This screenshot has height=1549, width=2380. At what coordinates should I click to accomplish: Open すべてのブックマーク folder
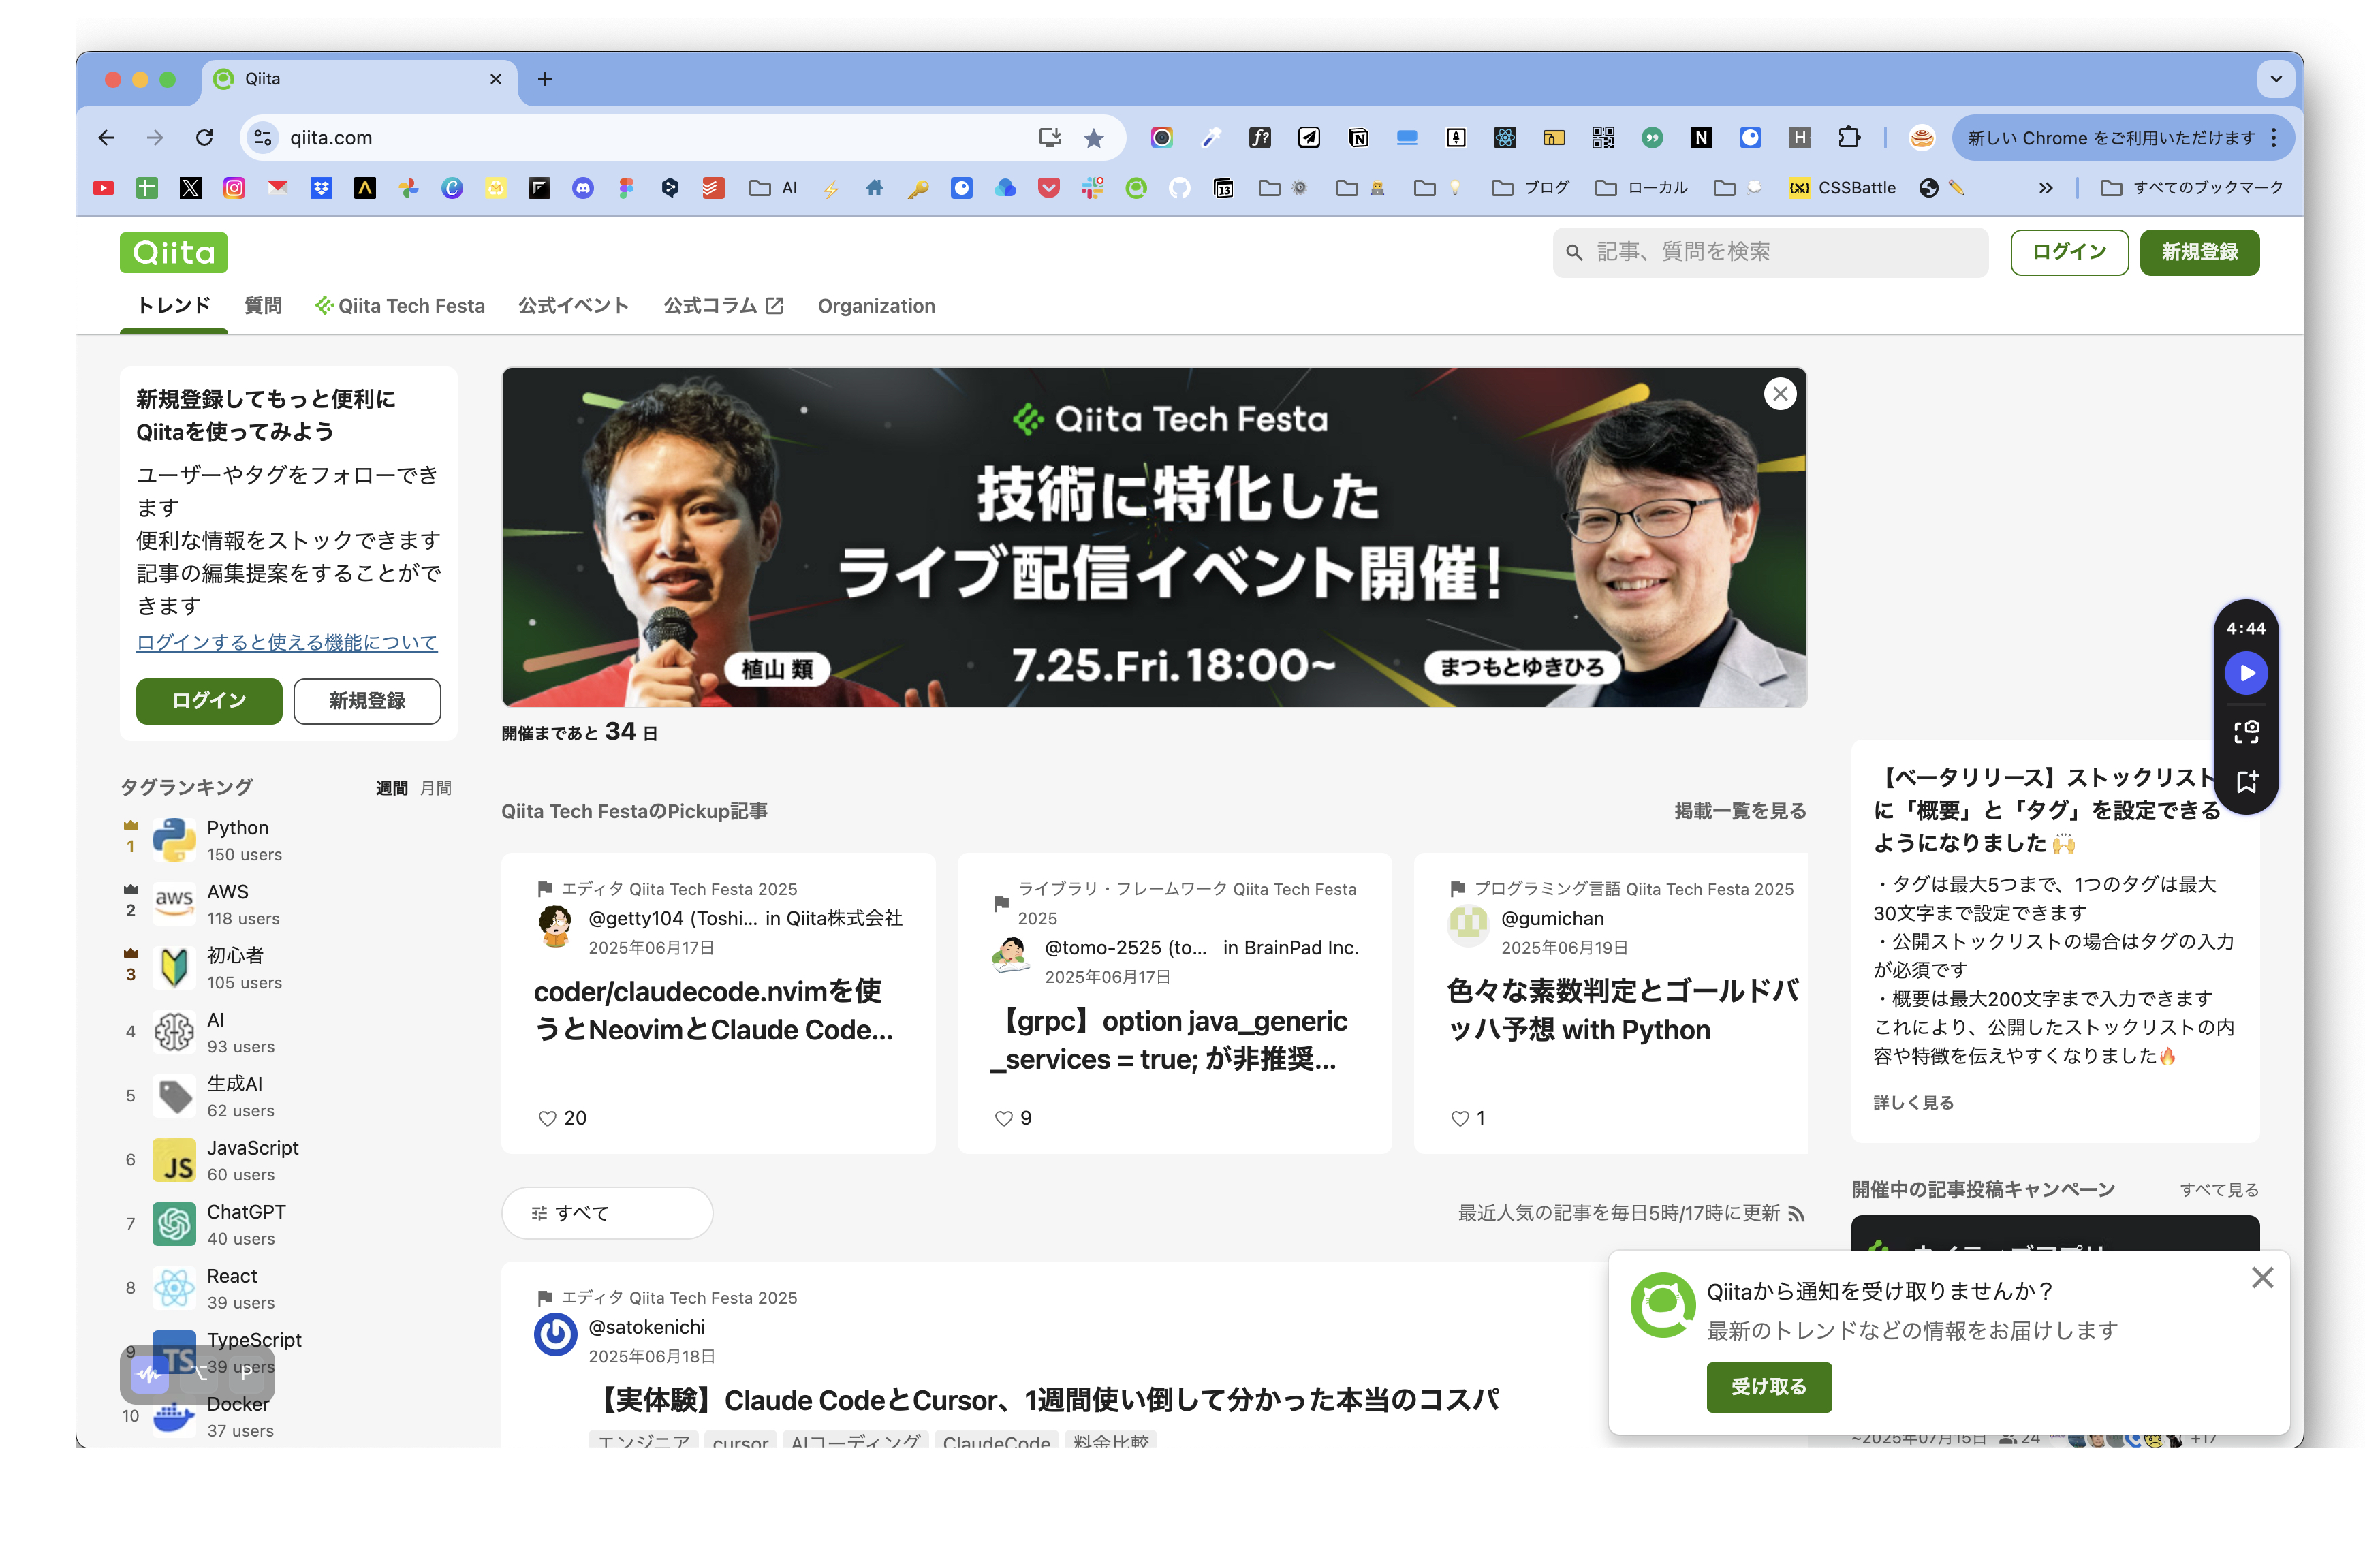pyautogui.click(x=2191, y=188)
